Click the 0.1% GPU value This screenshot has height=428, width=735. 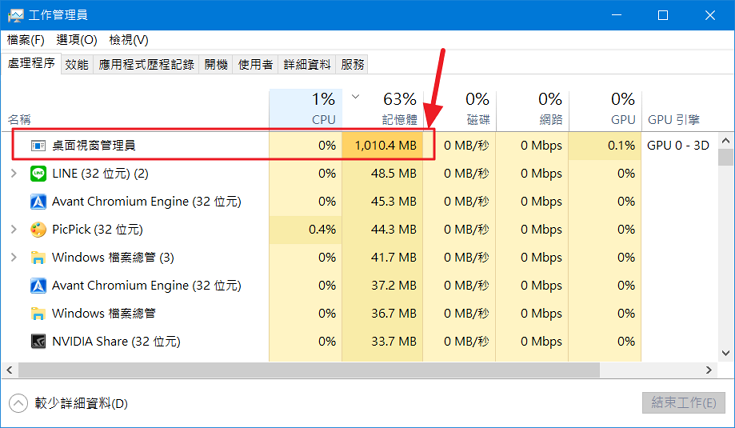[x=621, y=146]
